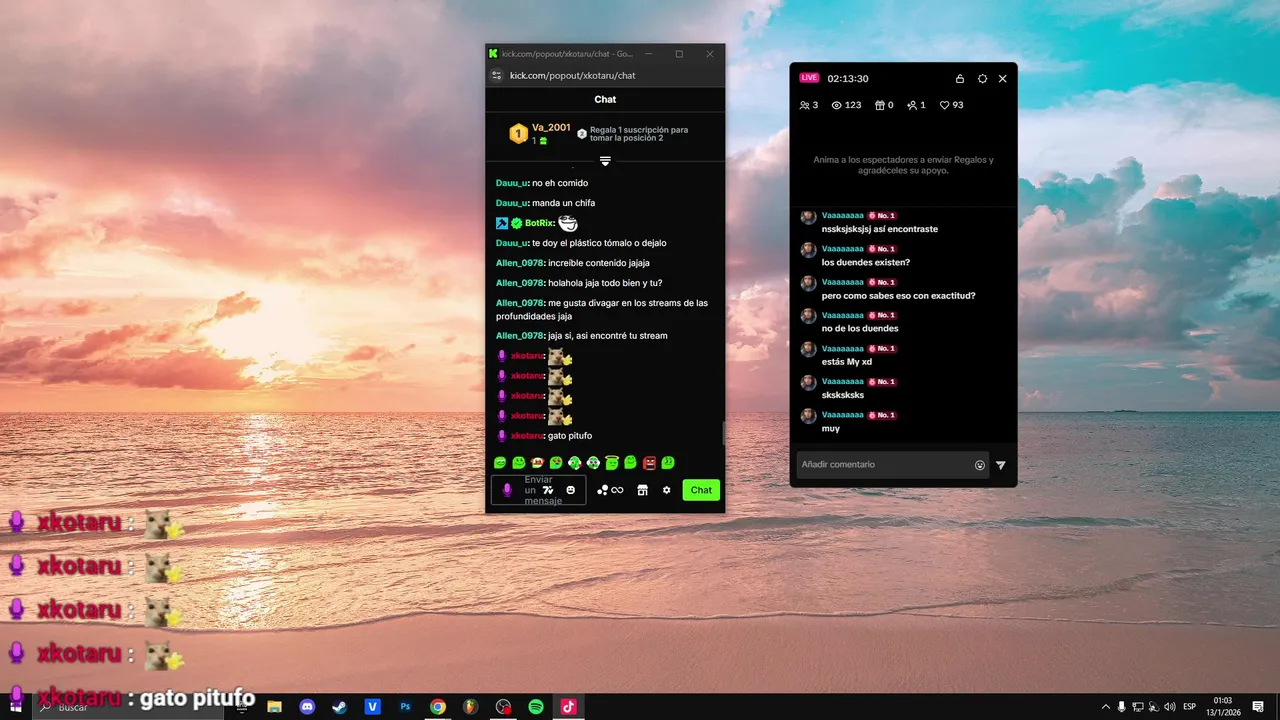
Task: Click the No. 1 badge above 'sksksksks'
Action: pos(882,382)
